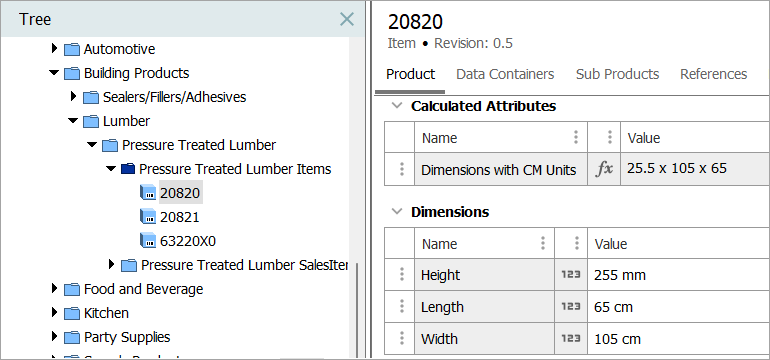Click the Height row drag handle dots
Viewport: 770px width, 360px height.
(402, 275)
